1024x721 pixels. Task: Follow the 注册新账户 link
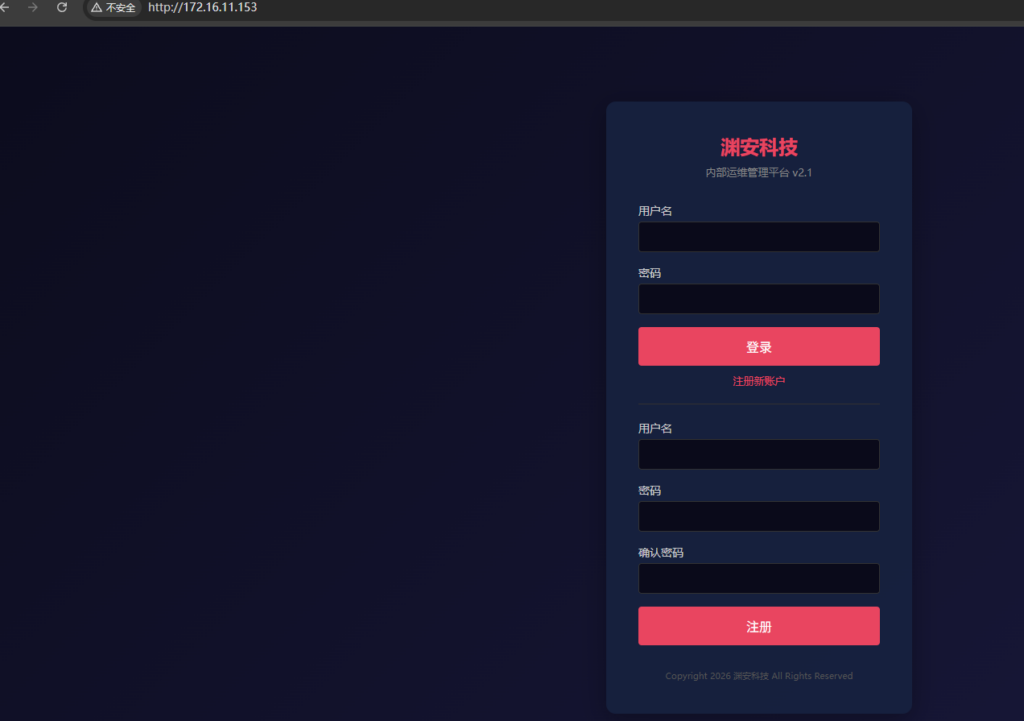click(758, 381)
